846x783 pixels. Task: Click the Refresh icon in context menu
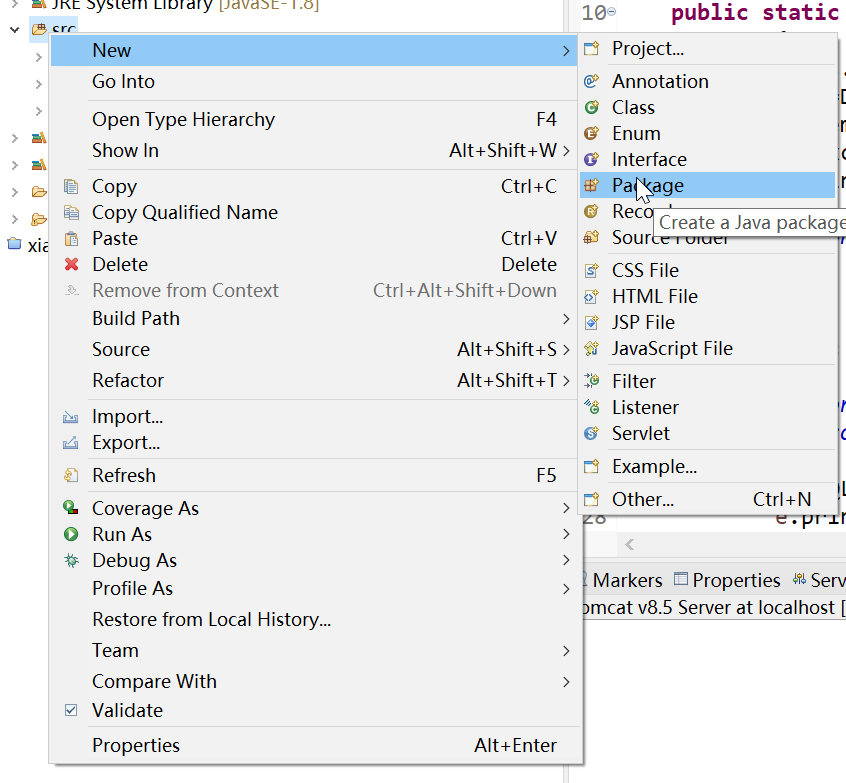click(71, 476)
